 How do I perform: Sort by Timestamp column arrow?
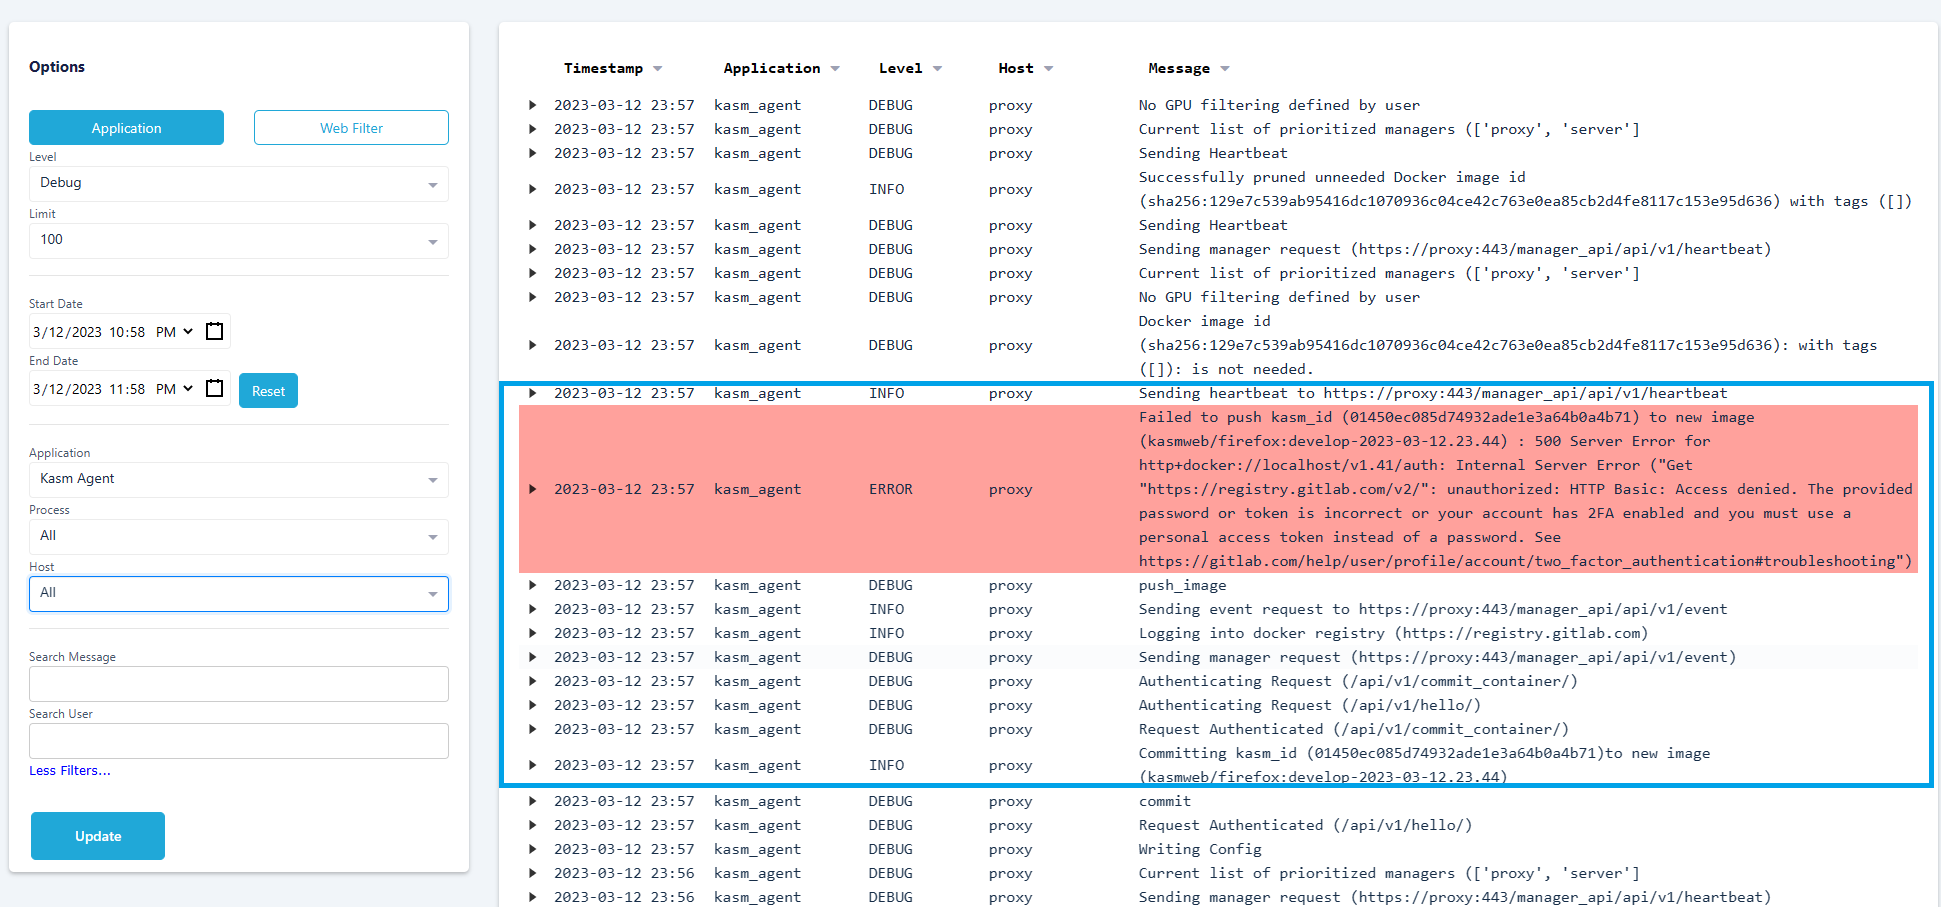pyautogui.click(x=657, y=69)
